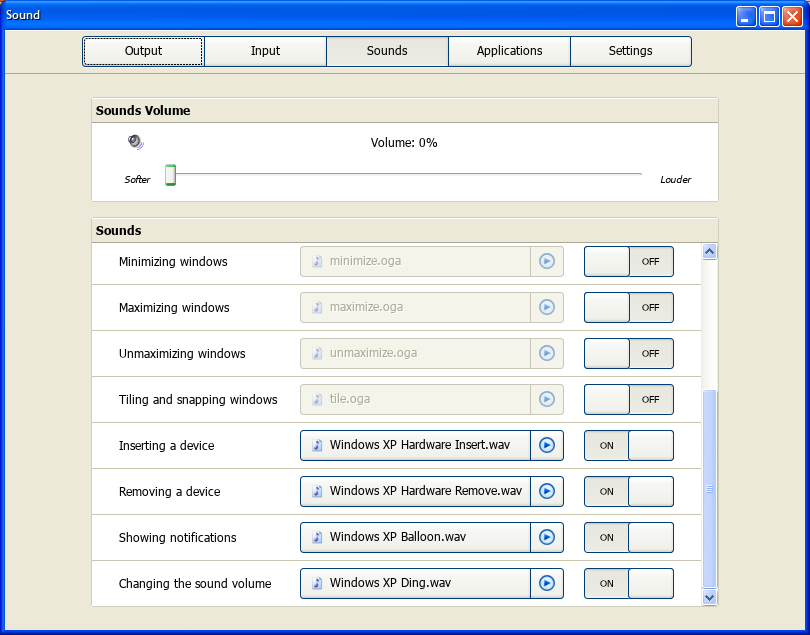The image size is (810, 635).
Task: Click the Sounds Volume slider handle
Action: tap(170, 175)
